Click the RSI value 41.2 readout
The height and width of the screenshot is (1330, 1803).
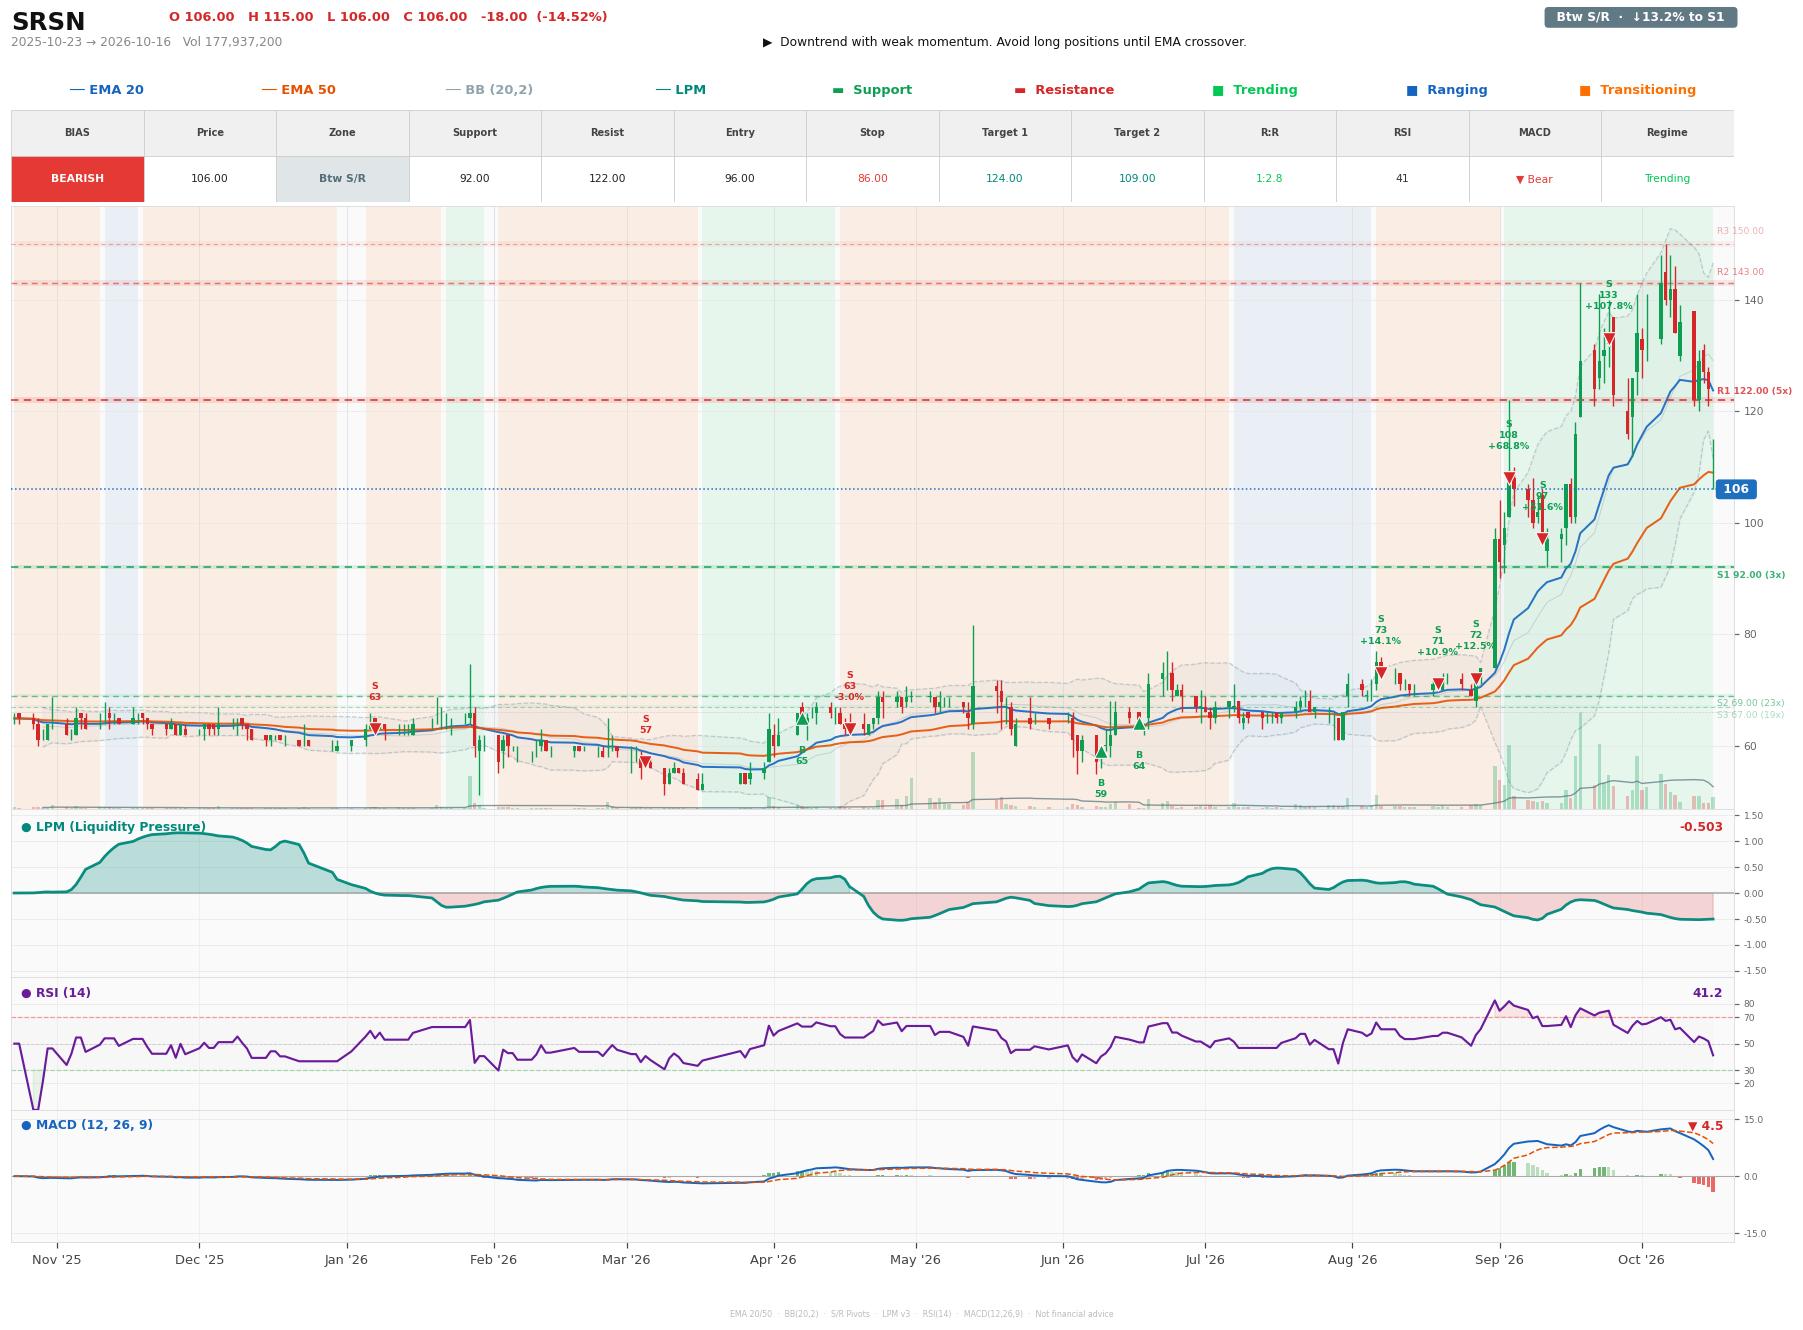pos(1707,993)
